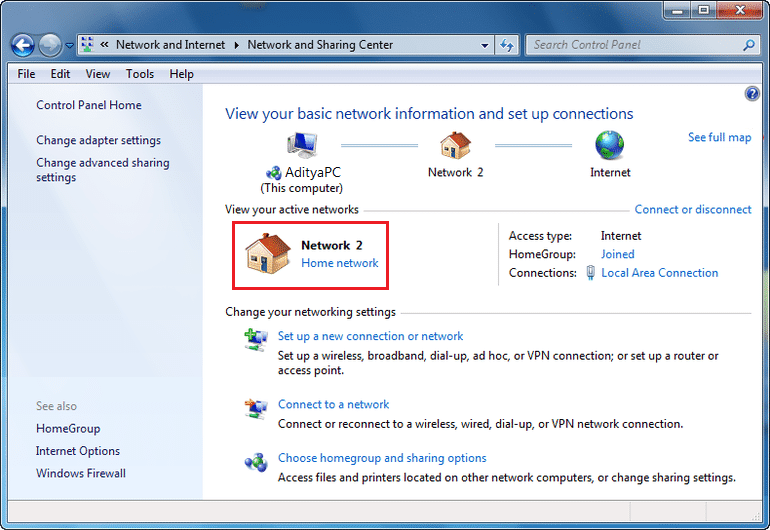Open the Edit menu

[60, 74]
